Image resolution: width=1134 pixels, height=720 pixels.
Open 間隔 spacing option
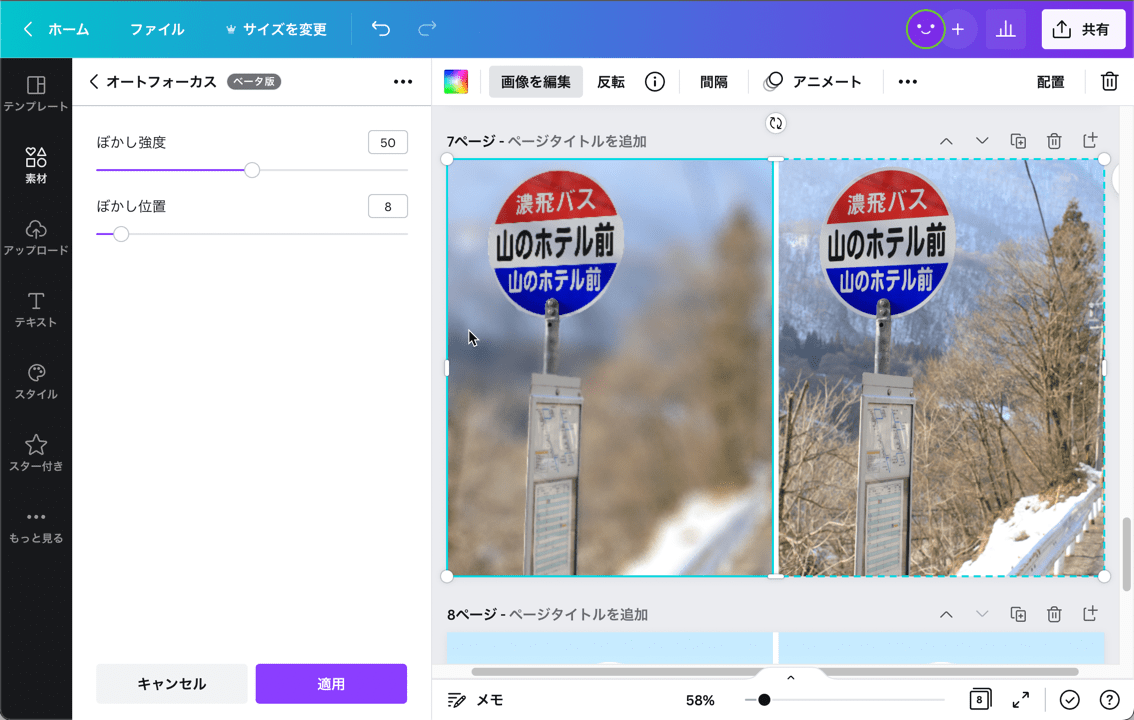tap(713, 82)
